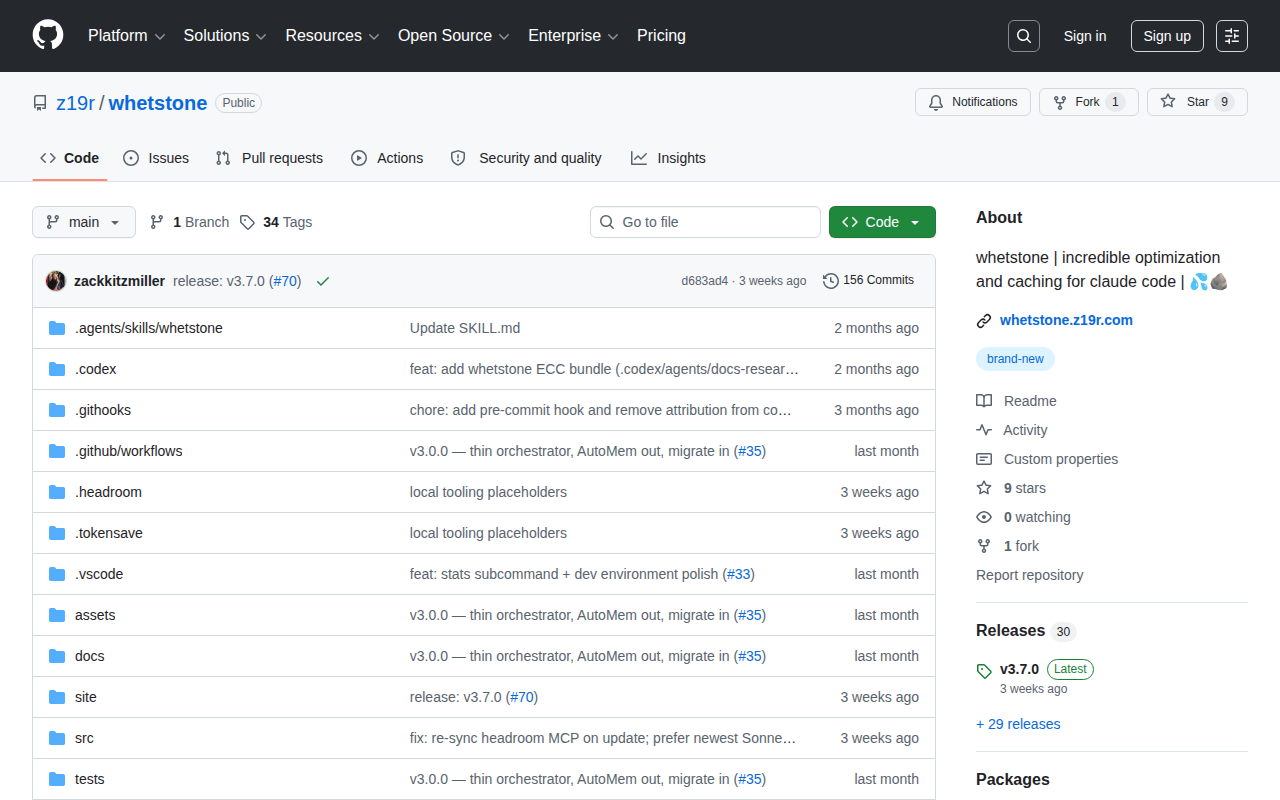The width and height of the screenshot is (1280, 800).
Task: Open the Insights tab
Action: coord(668,158)
